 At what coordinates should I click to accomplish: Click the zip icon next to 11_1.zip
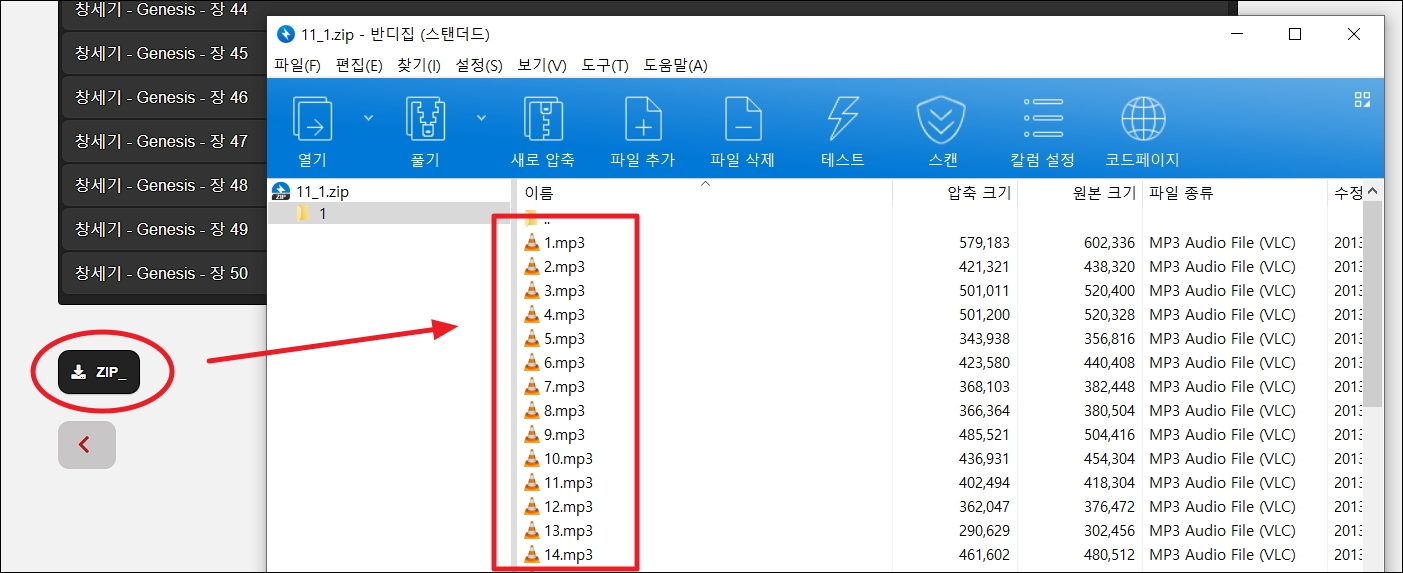pos(281,192)
